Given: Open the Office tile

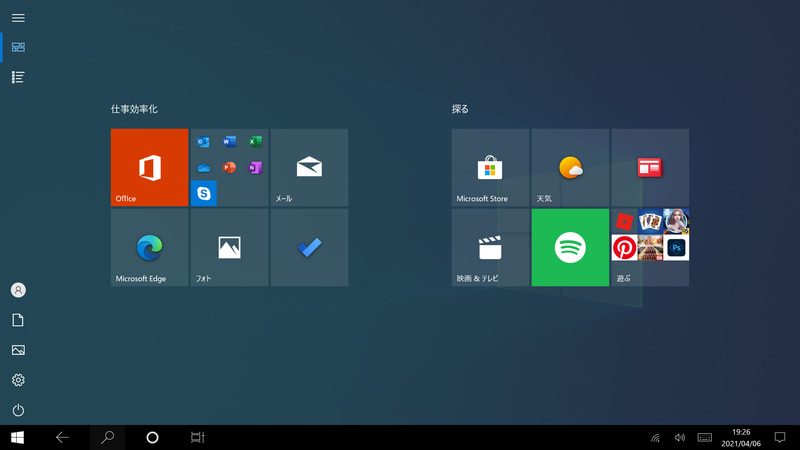Looking at the screenshot, I should (x=149, y=167).
